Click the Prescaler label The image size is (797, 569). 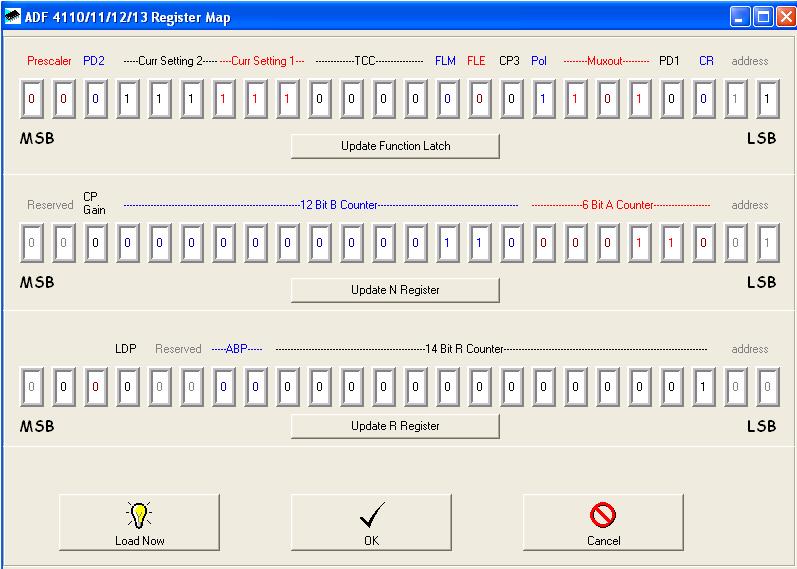click(x=49, y=61)
